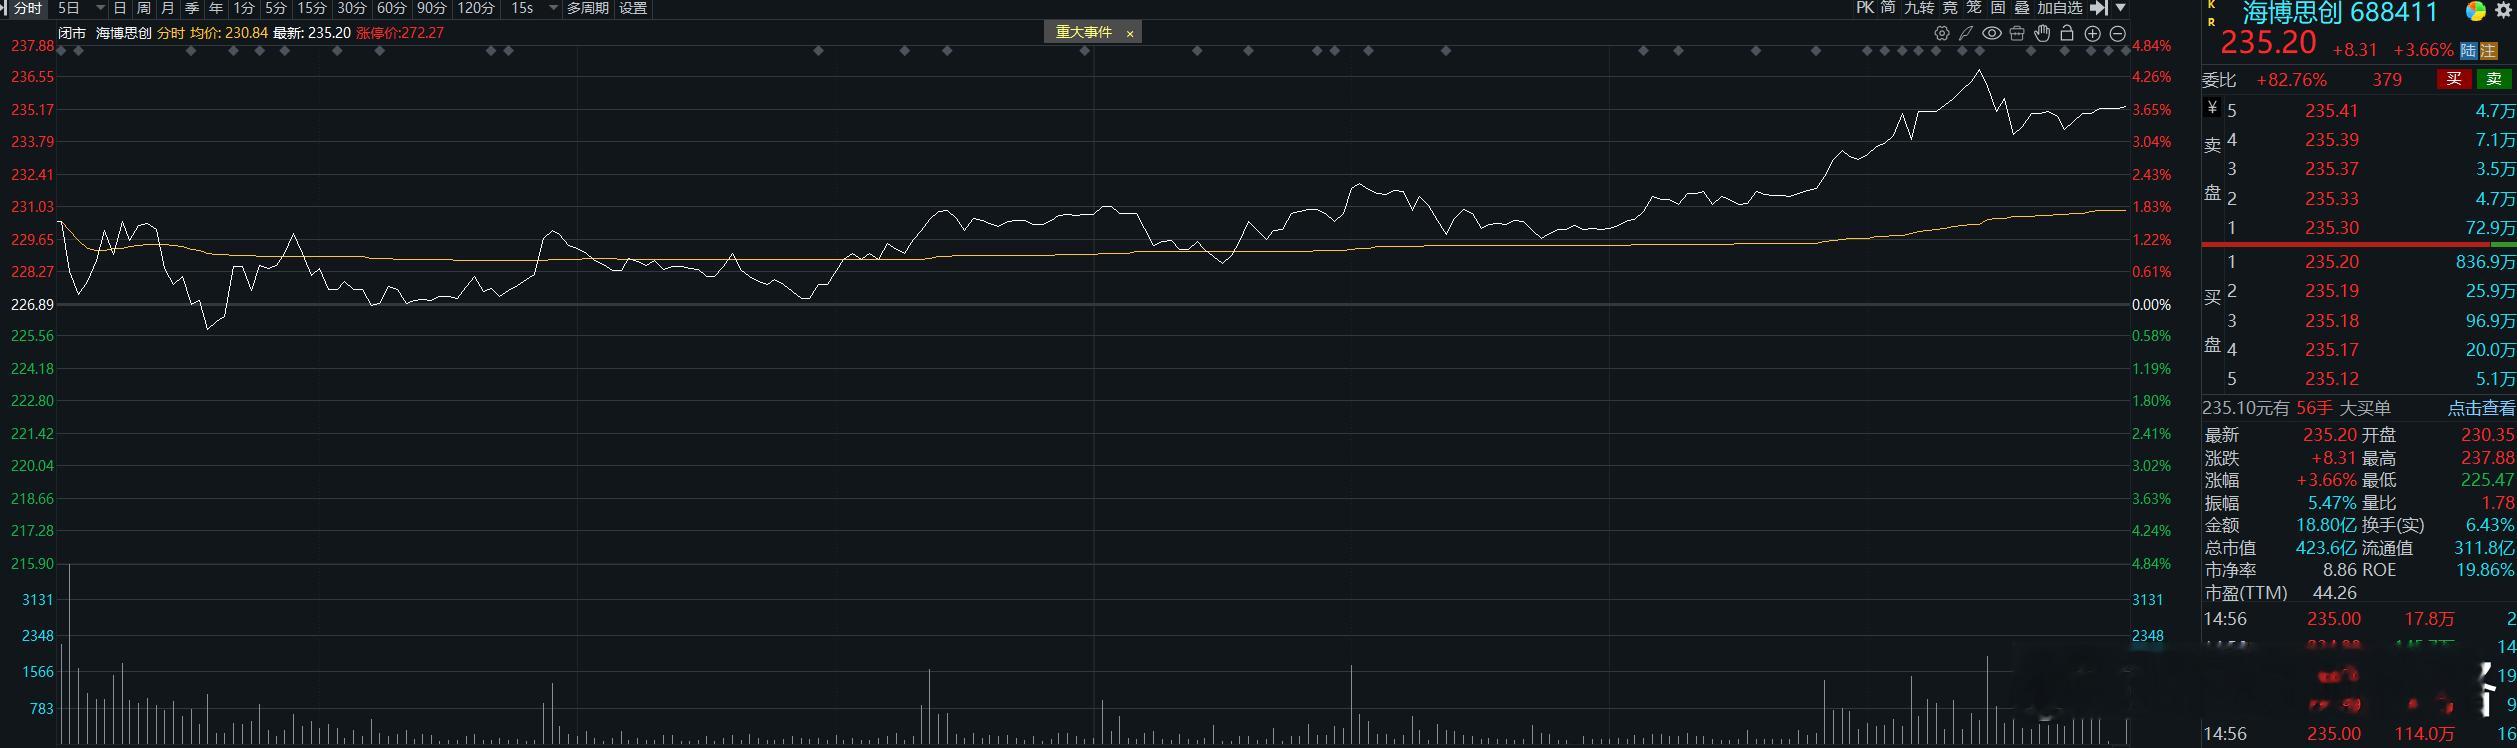This screenshot has width=2517, height=748.
Task: Click the 点击查看 link
Action: pos(2480,408)
